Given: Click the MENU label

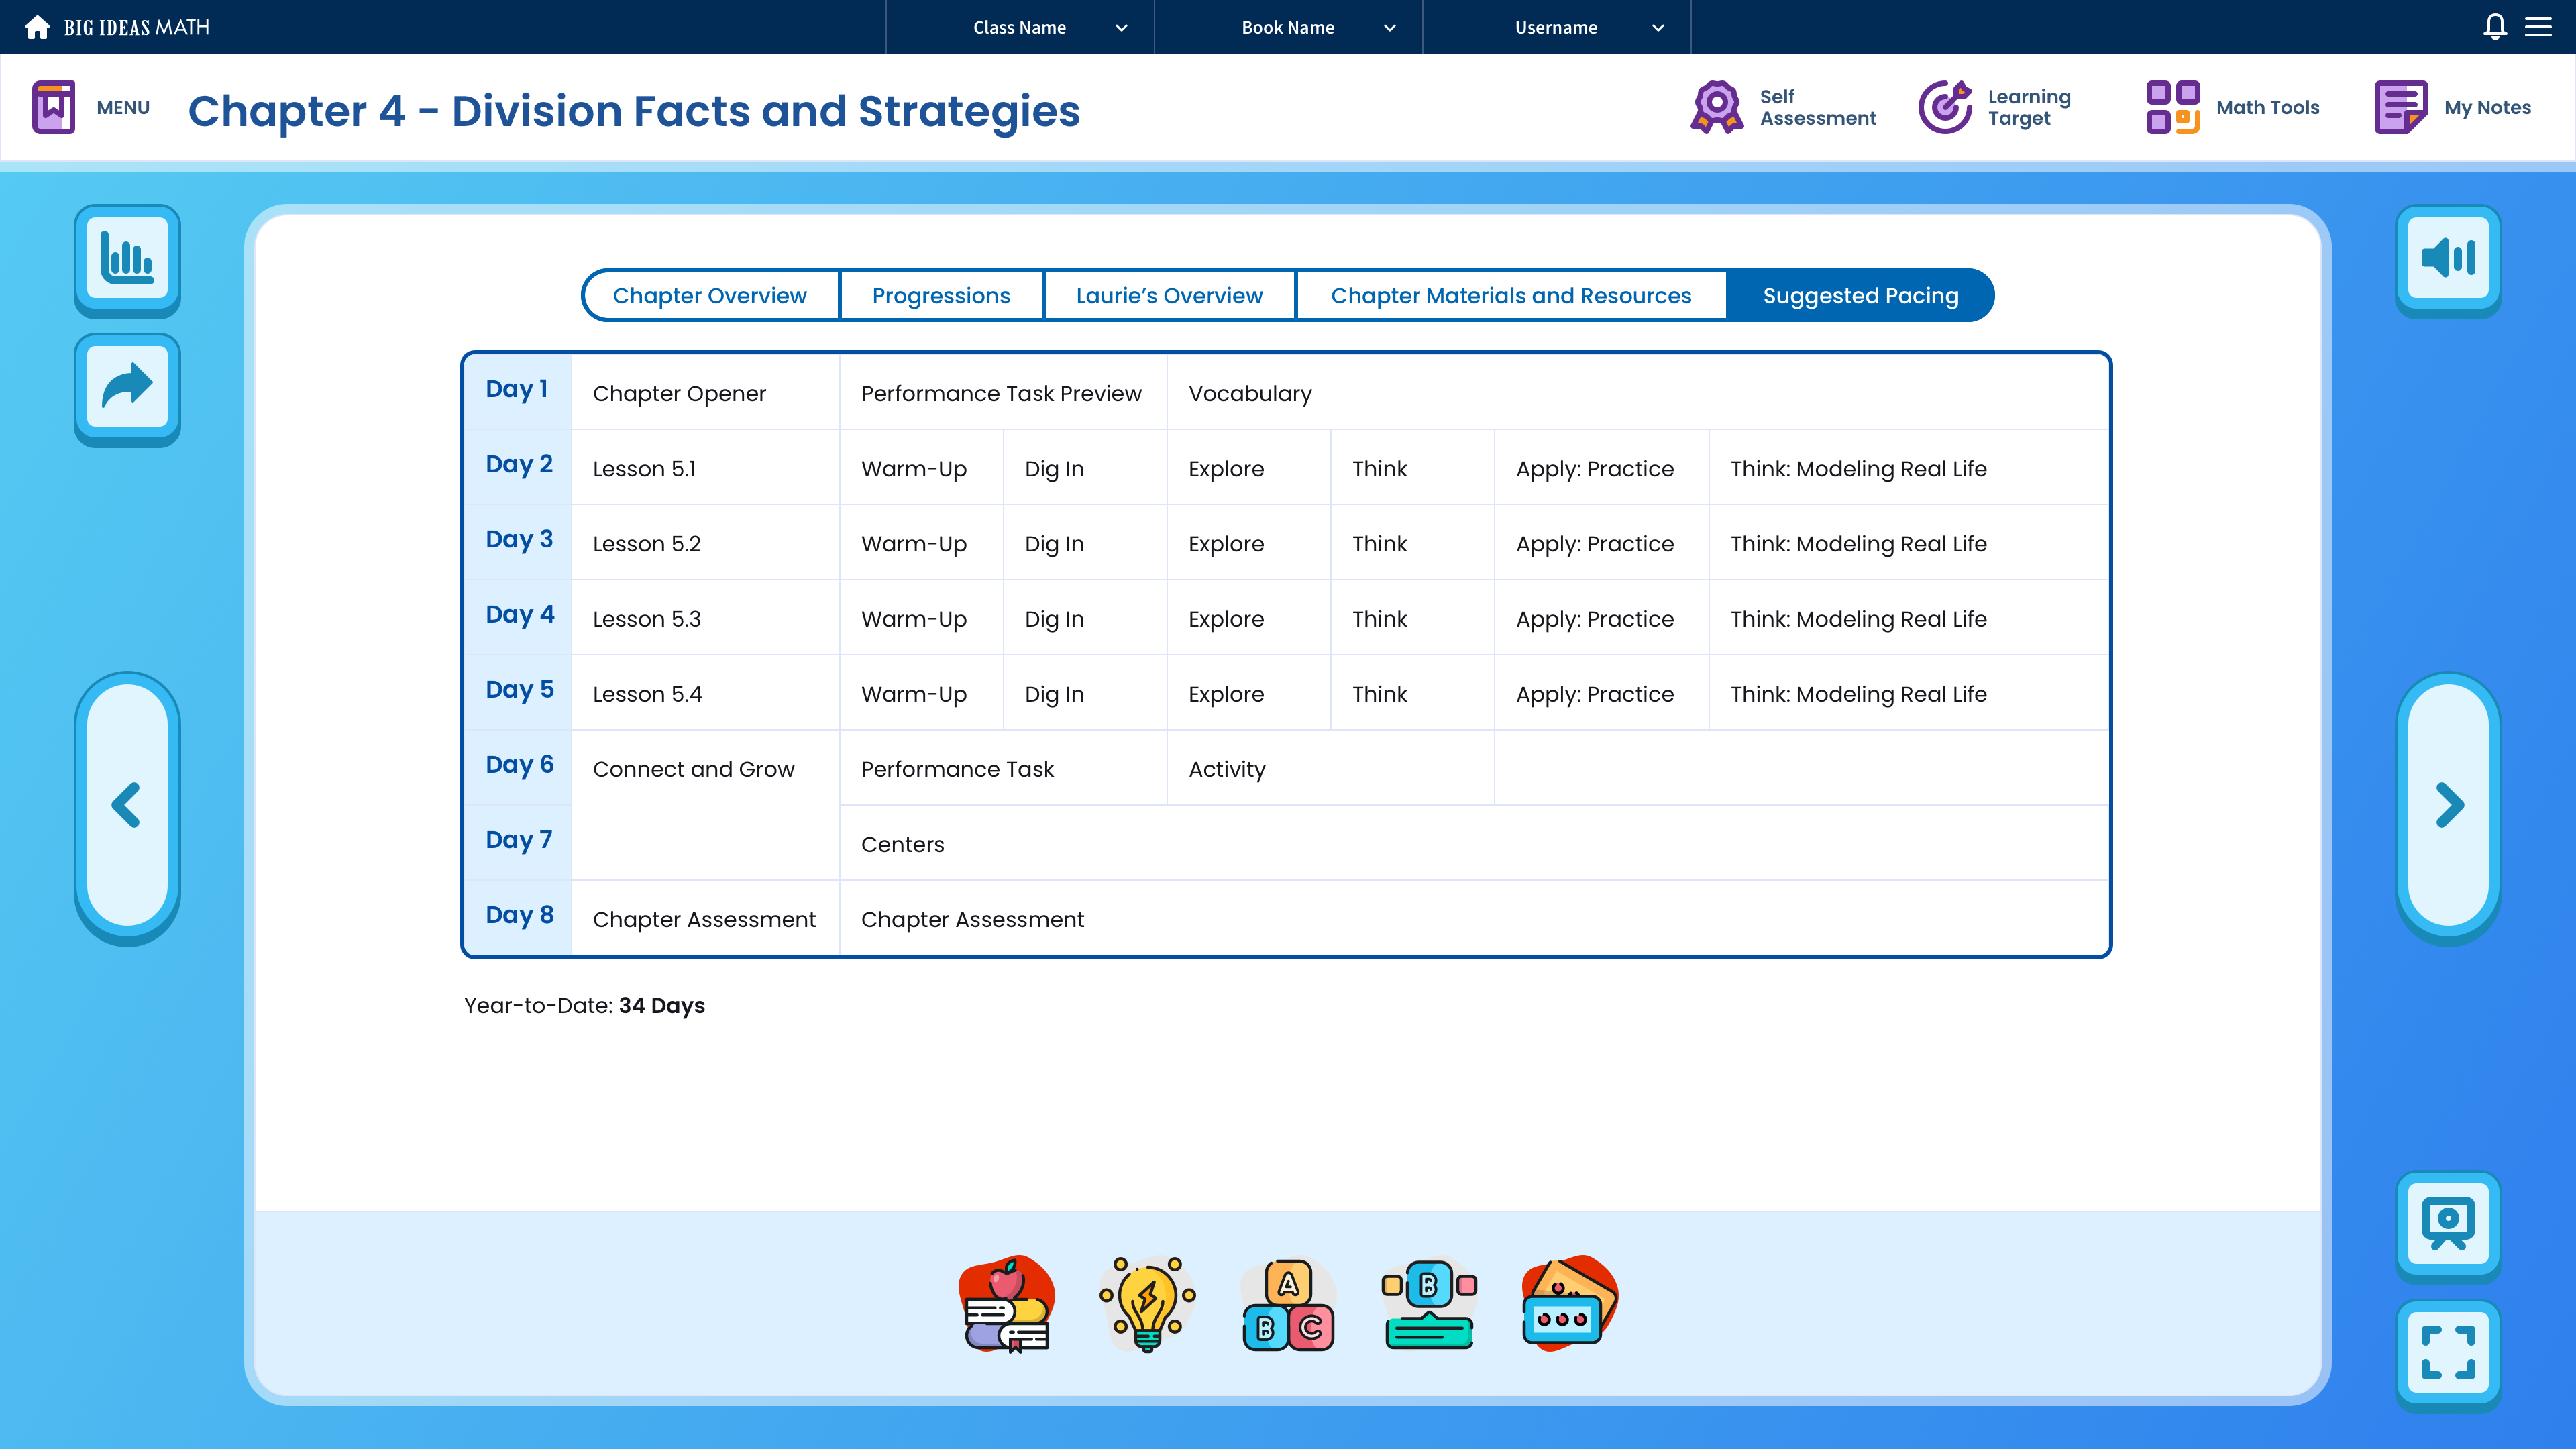Looking at the screenshot, I should pos(123,107).
